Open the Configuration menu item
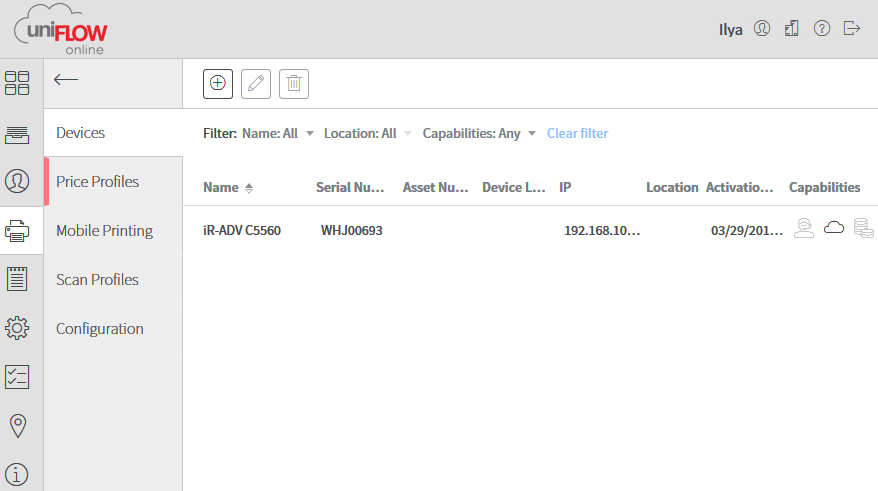Screen dimensions: 878x491 [113, 329]
